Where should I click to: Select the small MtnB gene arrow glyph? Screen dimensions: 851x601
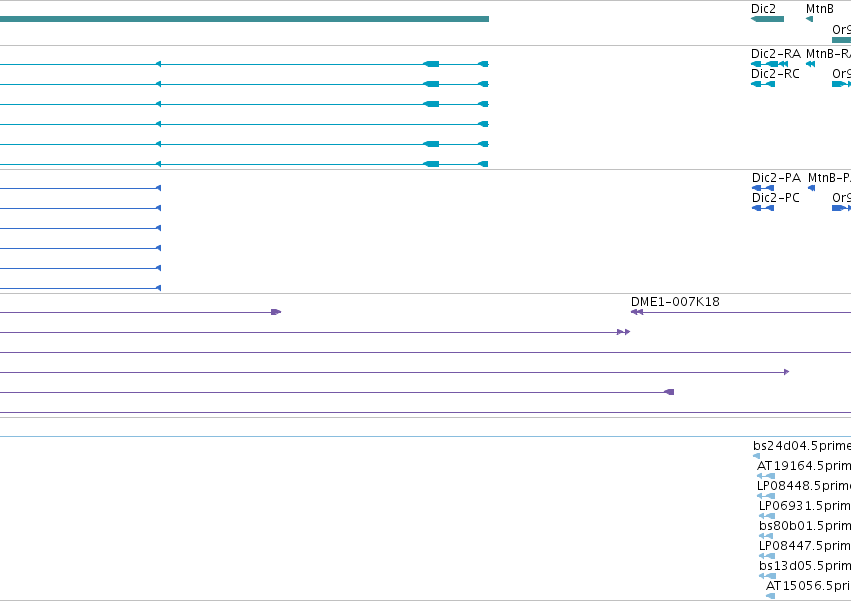810,19
